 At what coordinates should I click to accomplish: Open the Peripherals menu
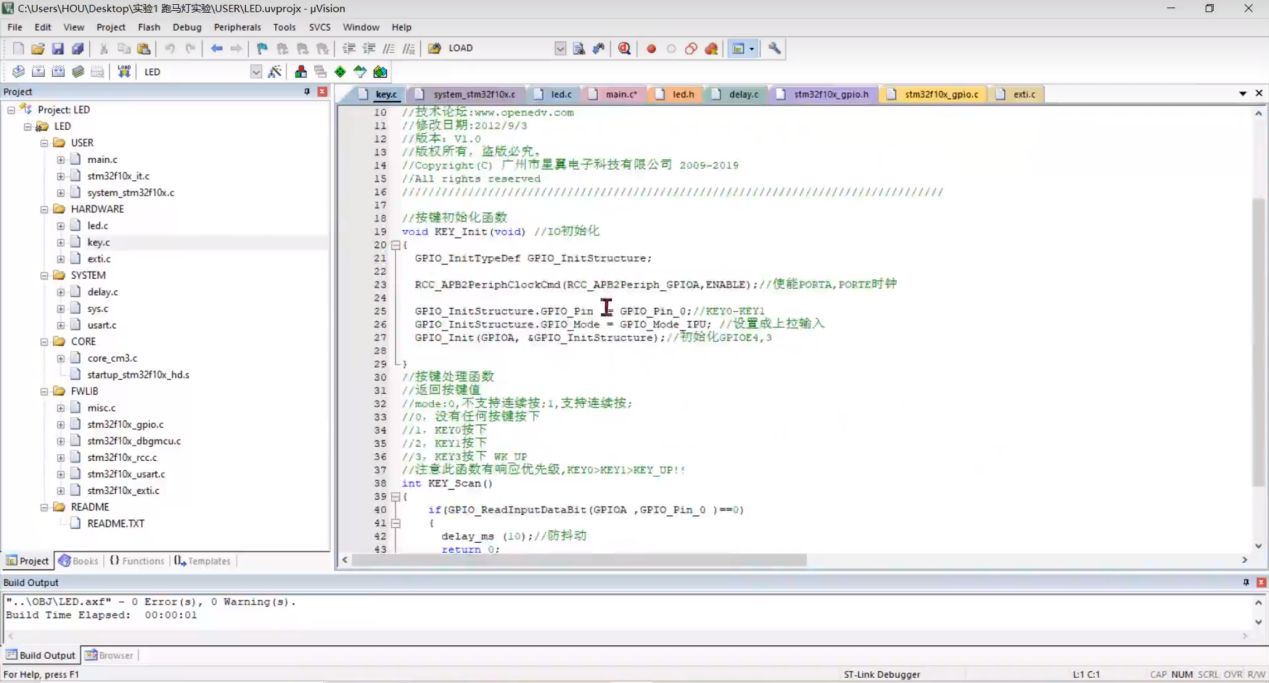pos(237,27)
